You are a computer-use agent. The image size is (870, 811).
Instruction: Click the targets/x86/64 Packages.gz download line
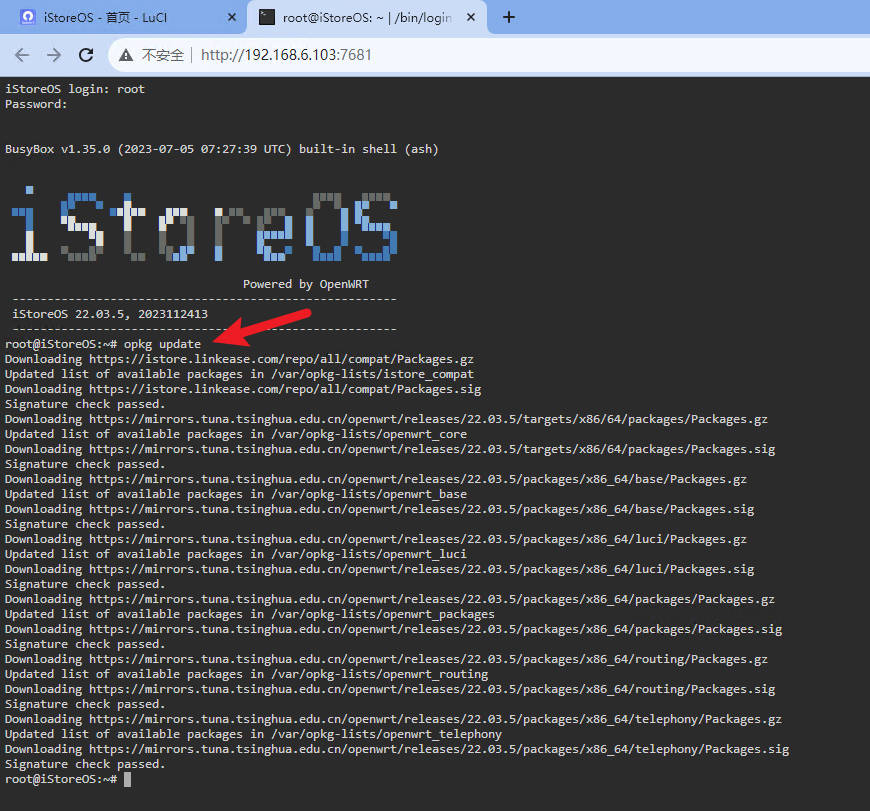tap(386, 419)
